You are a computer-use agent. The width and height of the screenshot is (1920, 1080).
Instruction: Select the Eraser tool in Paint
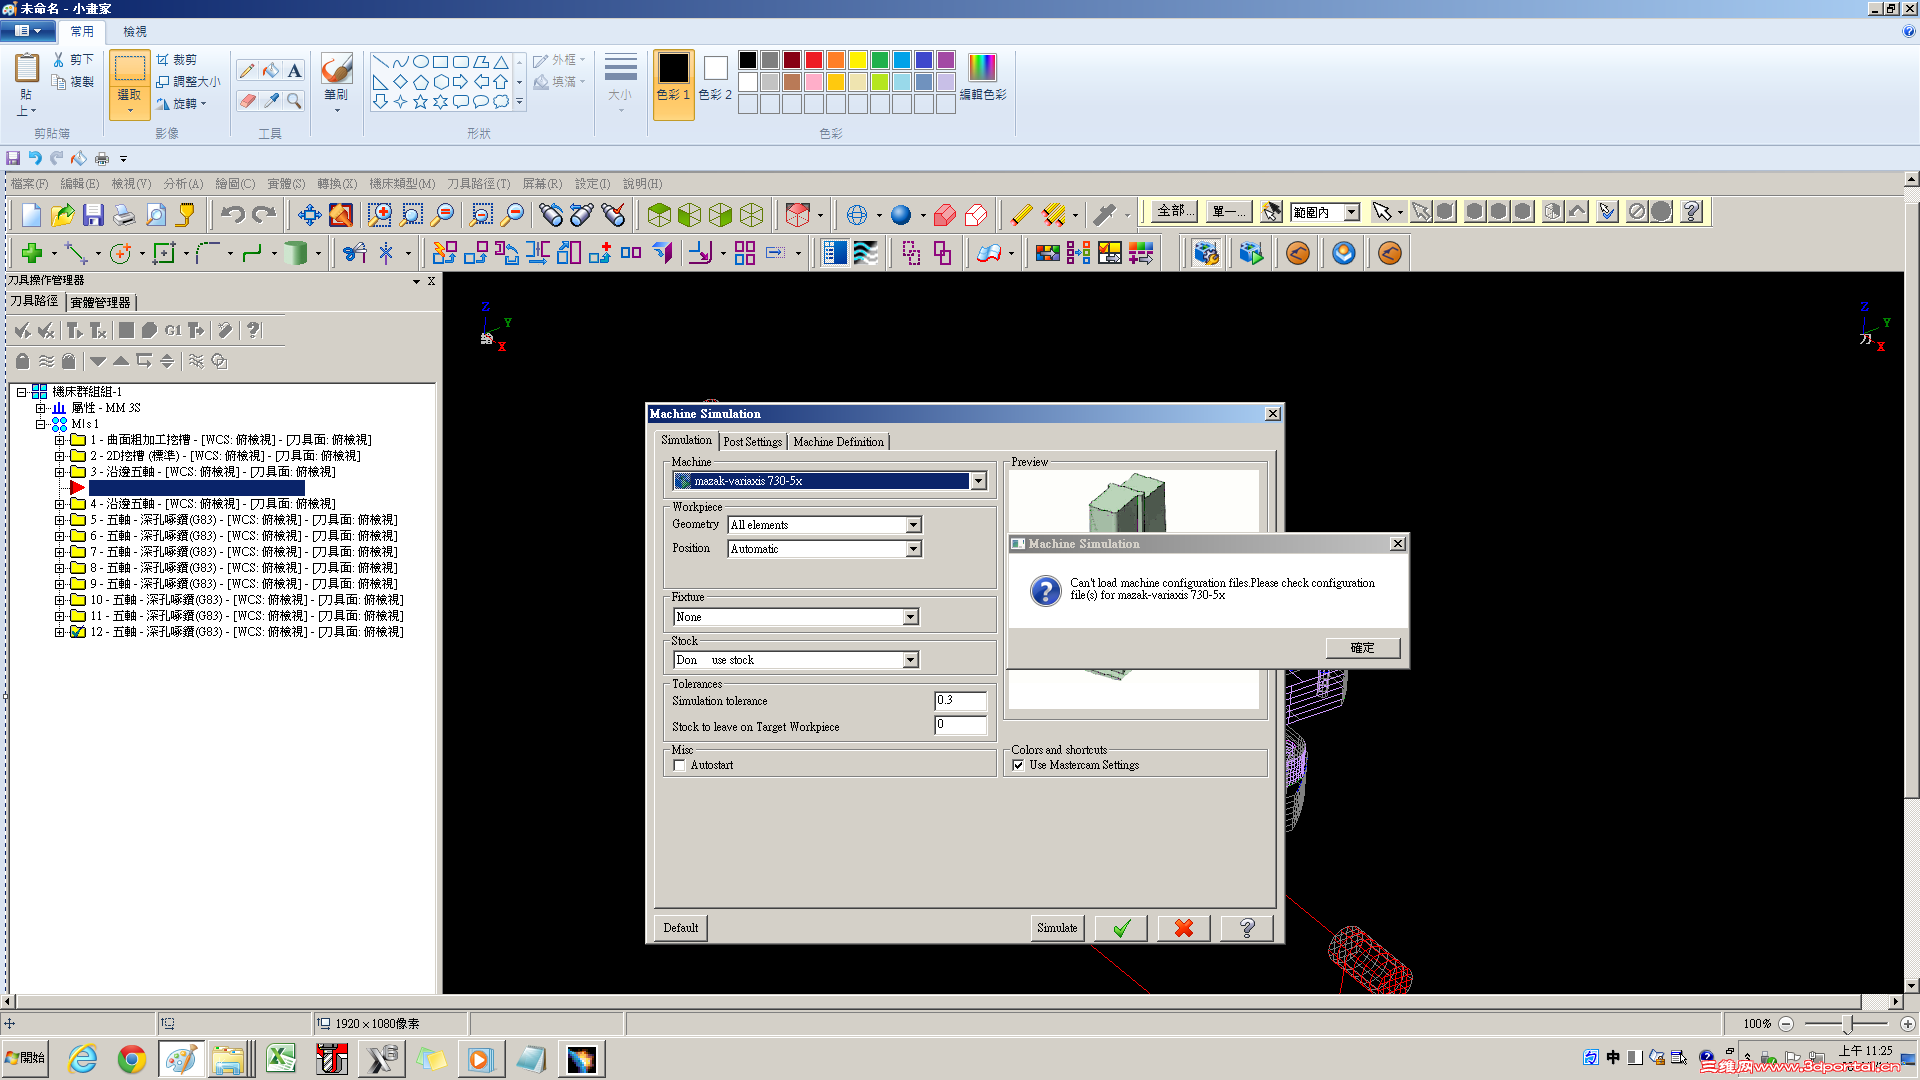click(247, 100)
